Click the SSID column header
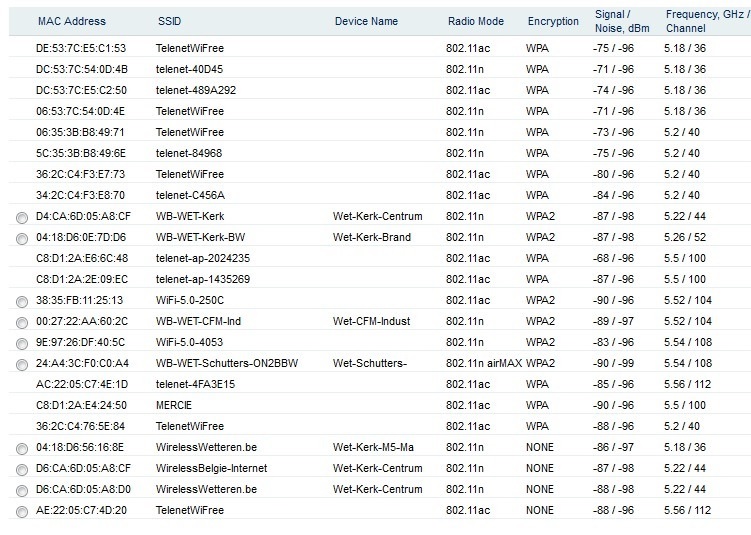 point(170,21)
